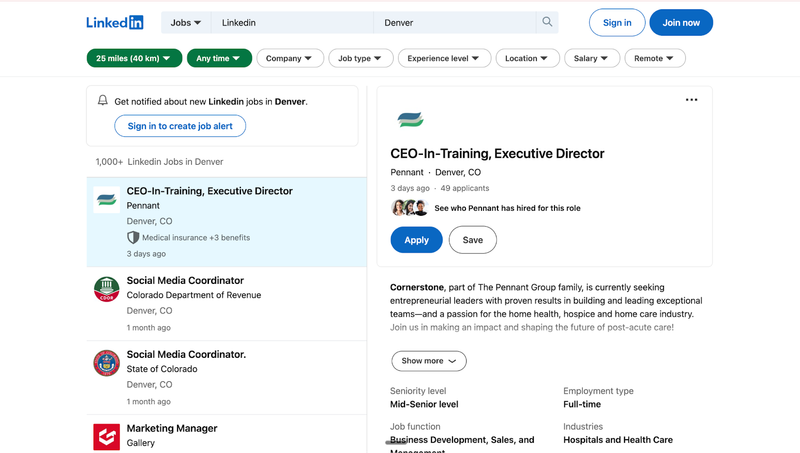Click the State of Colorado logo
Viewport: 800px width, 453px height.
106,363
